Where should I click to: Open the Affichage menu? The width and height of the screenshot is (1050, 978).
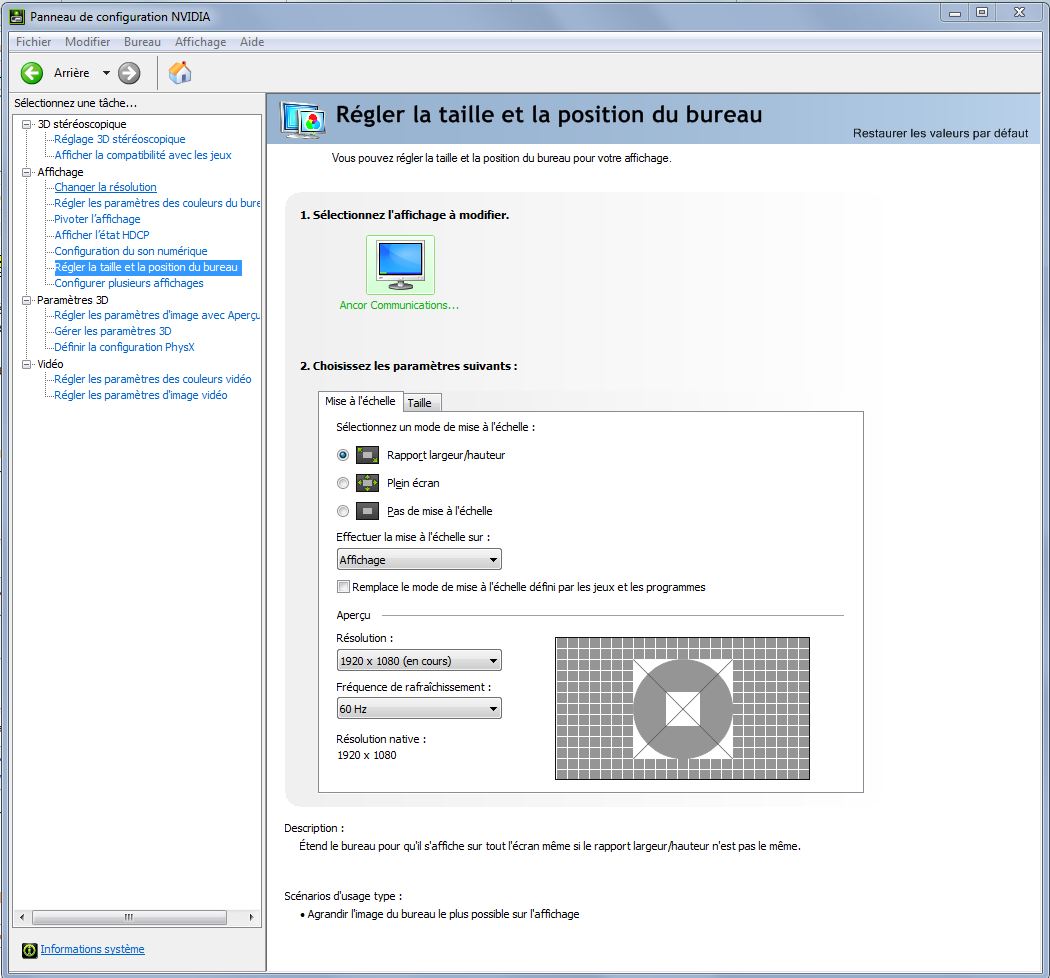click(200, 42)
